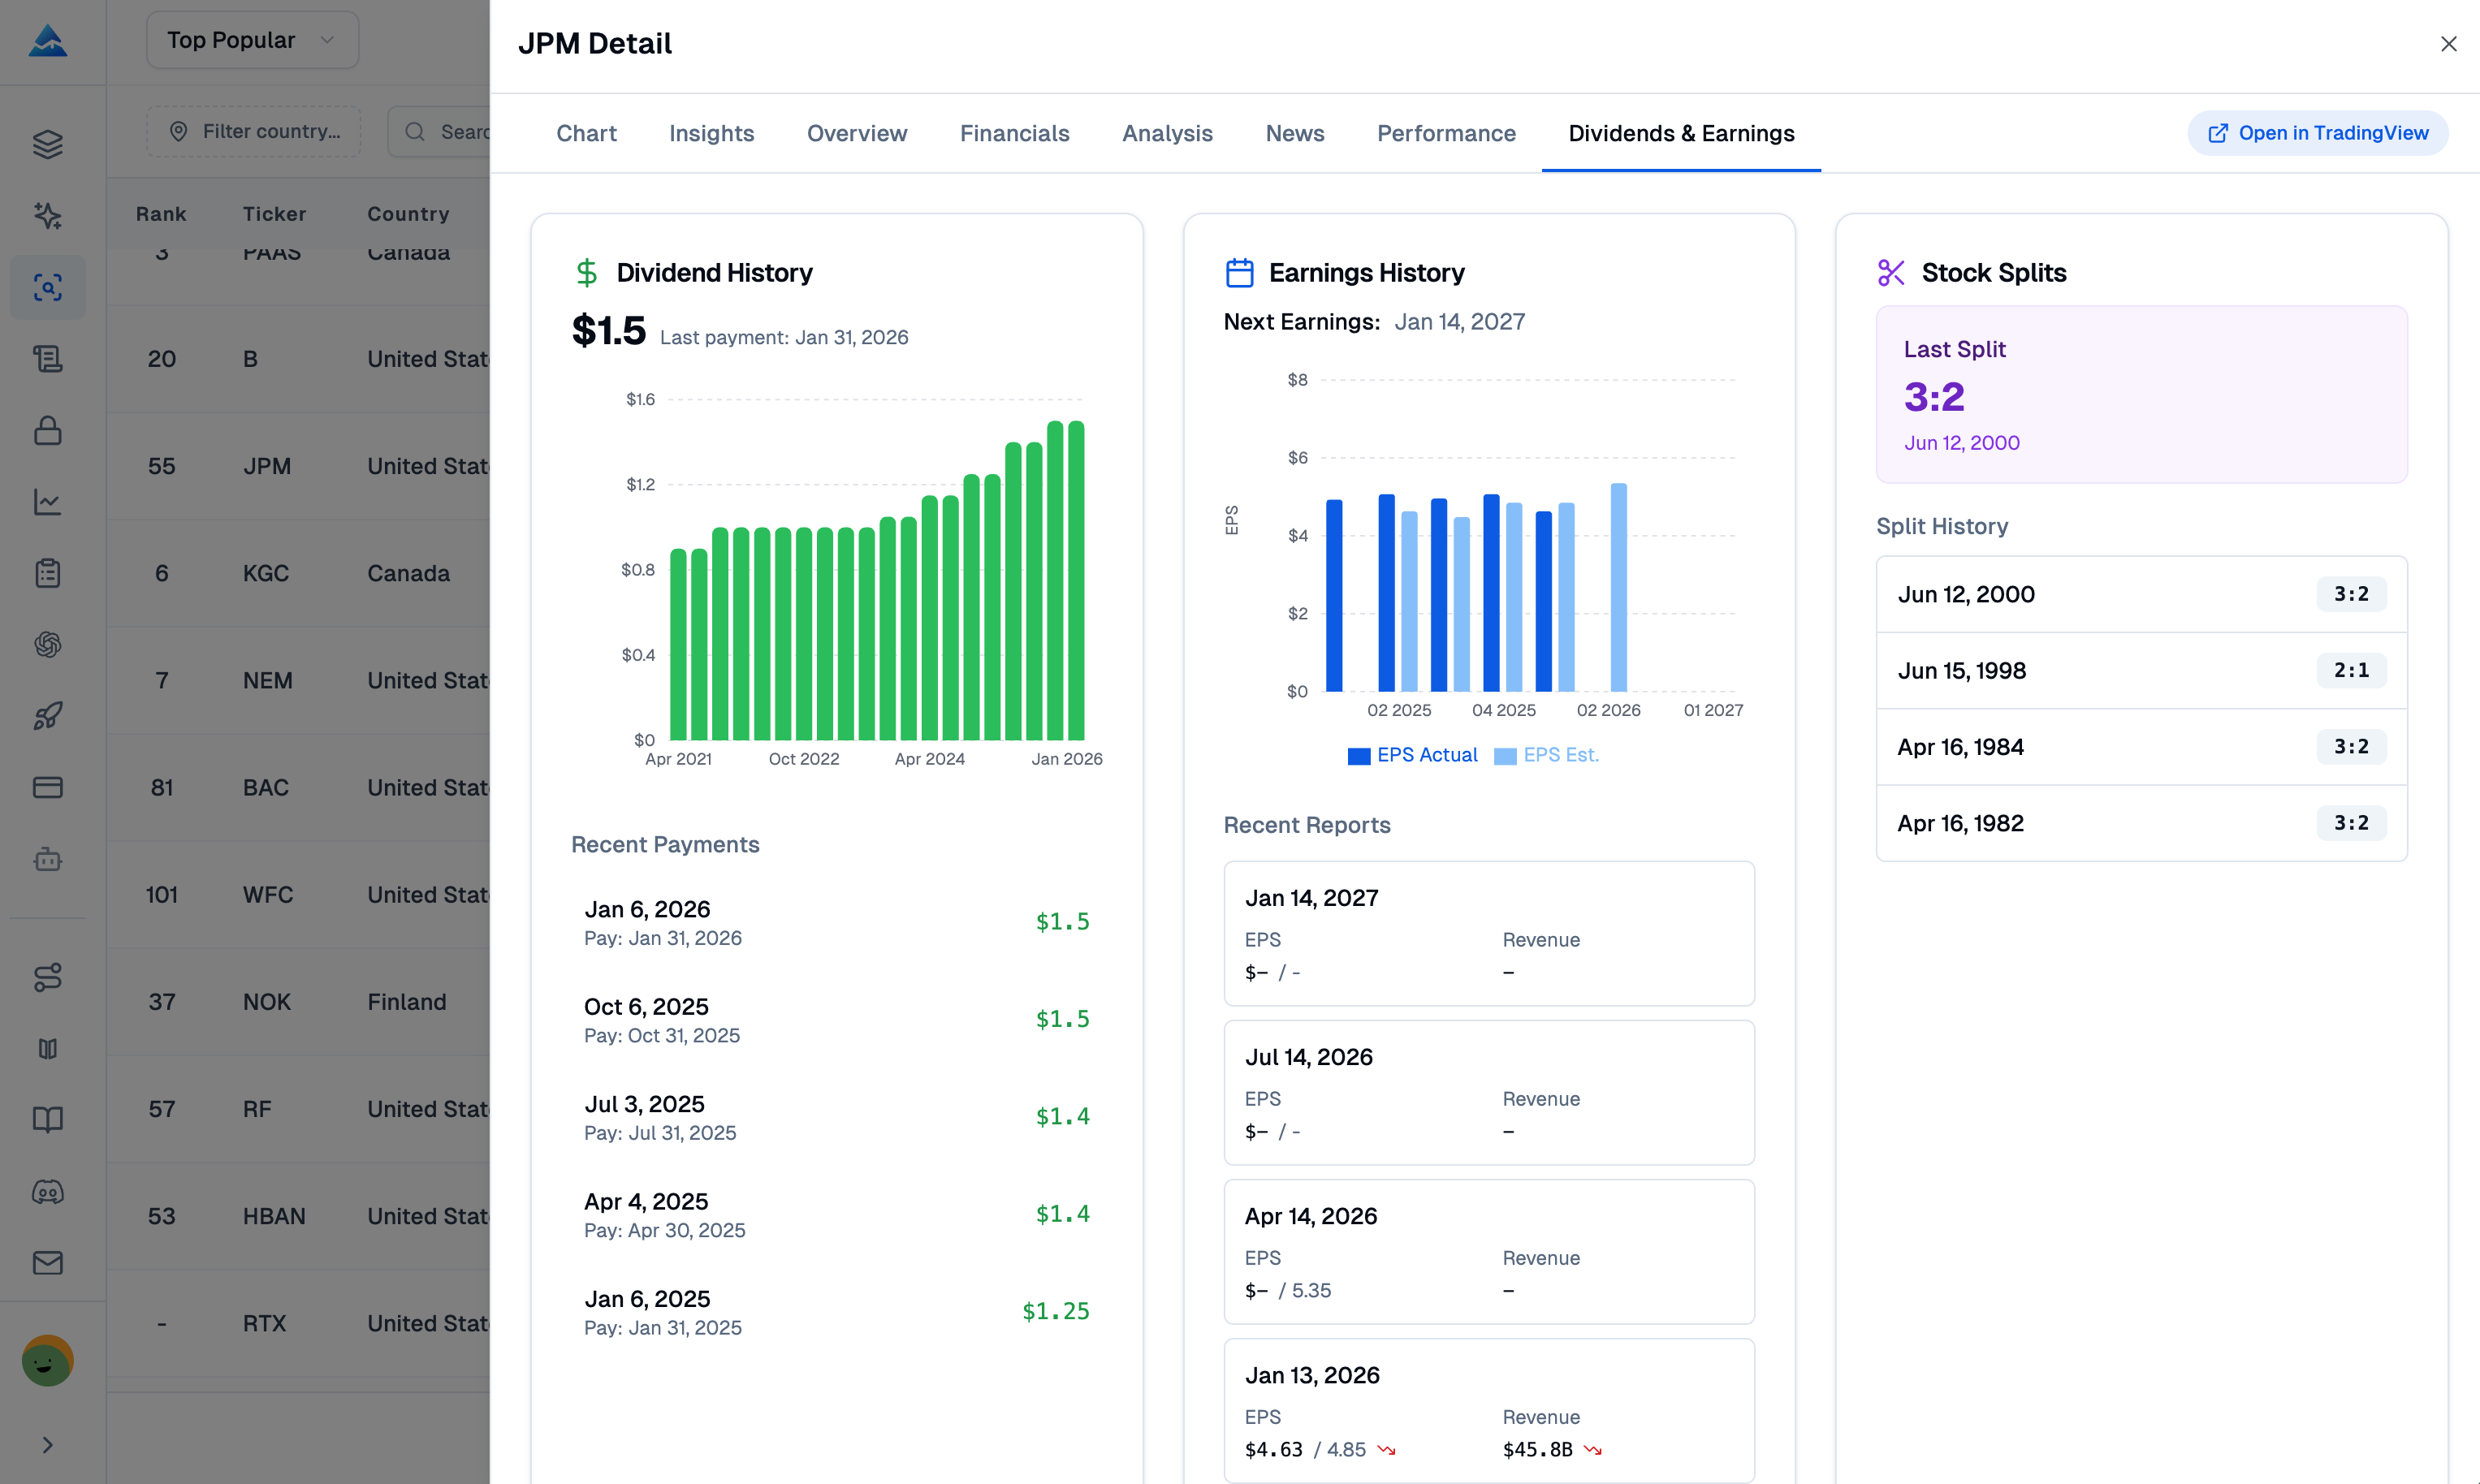The width and height of the screenshot is (2480, 1484).
Task: Click the tallest green bar in the dividend chart
Action: tap(1076, 580)
